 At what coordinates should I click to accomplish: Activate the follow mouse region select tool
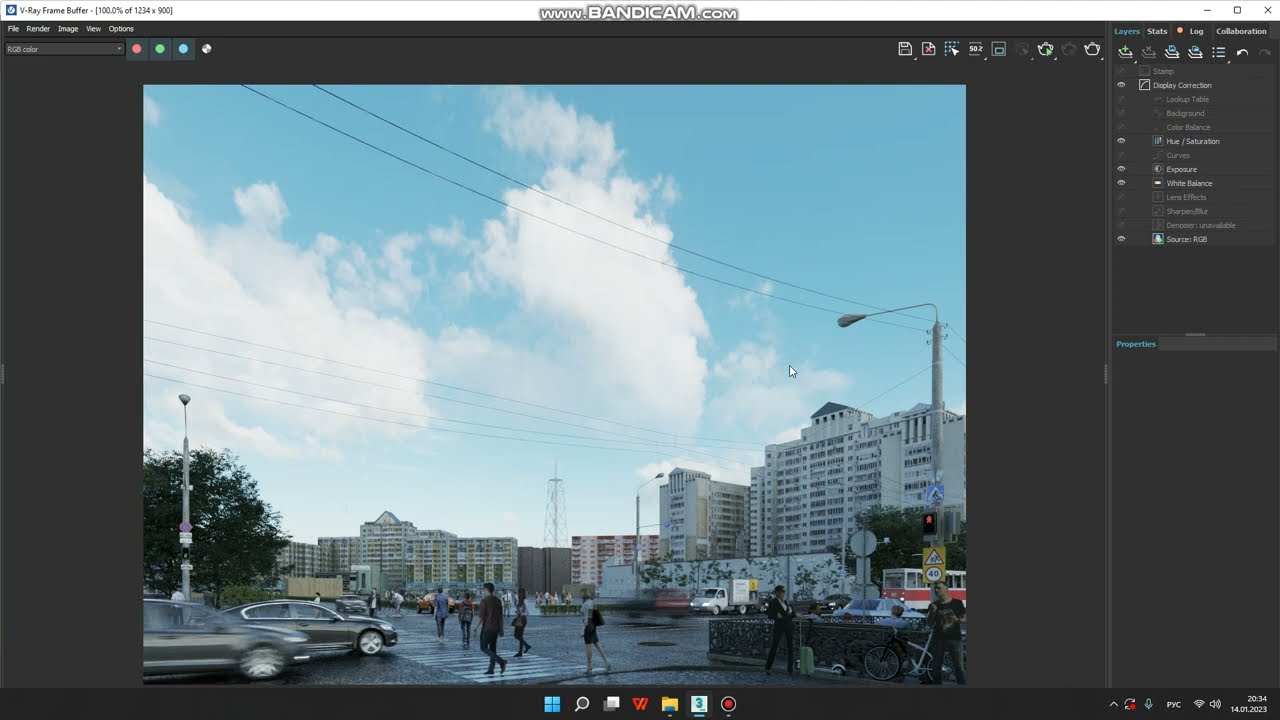[x=952, y=49]
